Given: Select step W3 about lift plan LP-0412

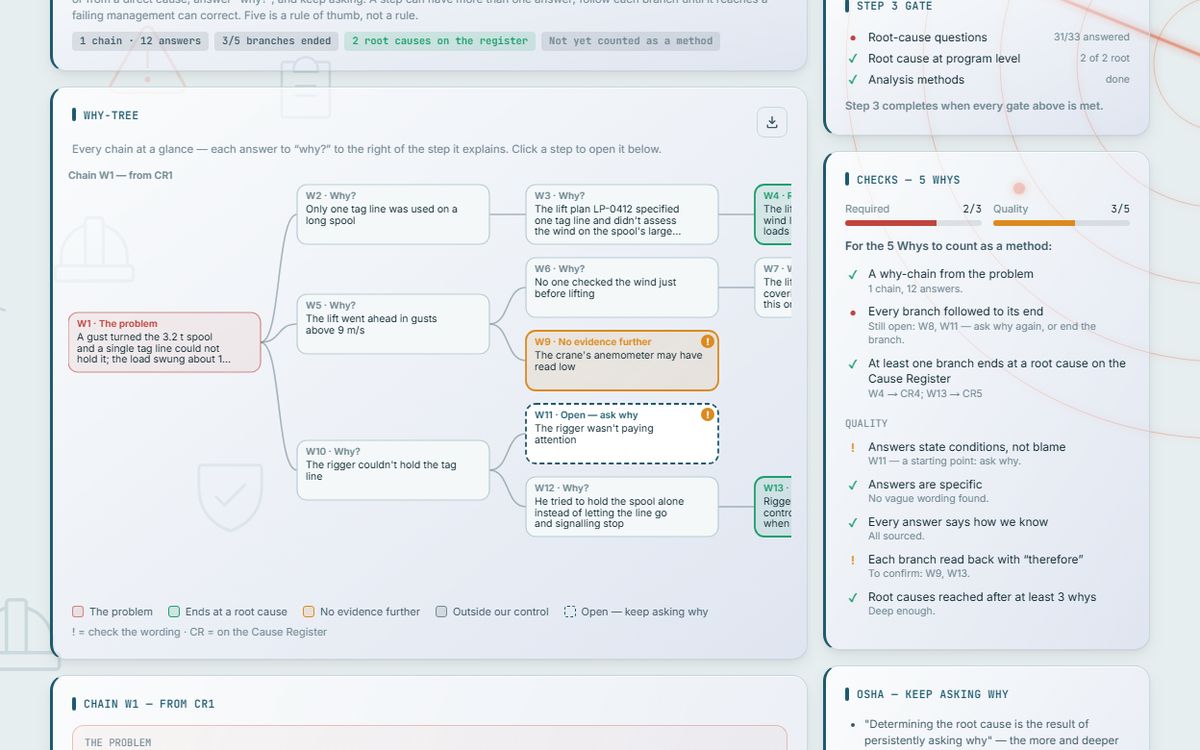Looking at the screenshot, I should coord(622,214).
